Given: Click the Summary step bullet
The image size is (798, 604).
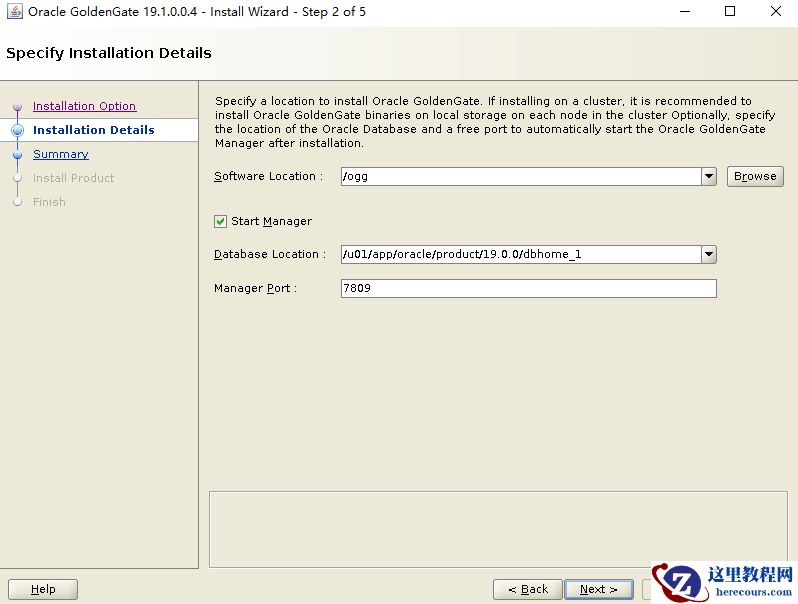Looking at the screenshot, I should (x=18, y=154).
